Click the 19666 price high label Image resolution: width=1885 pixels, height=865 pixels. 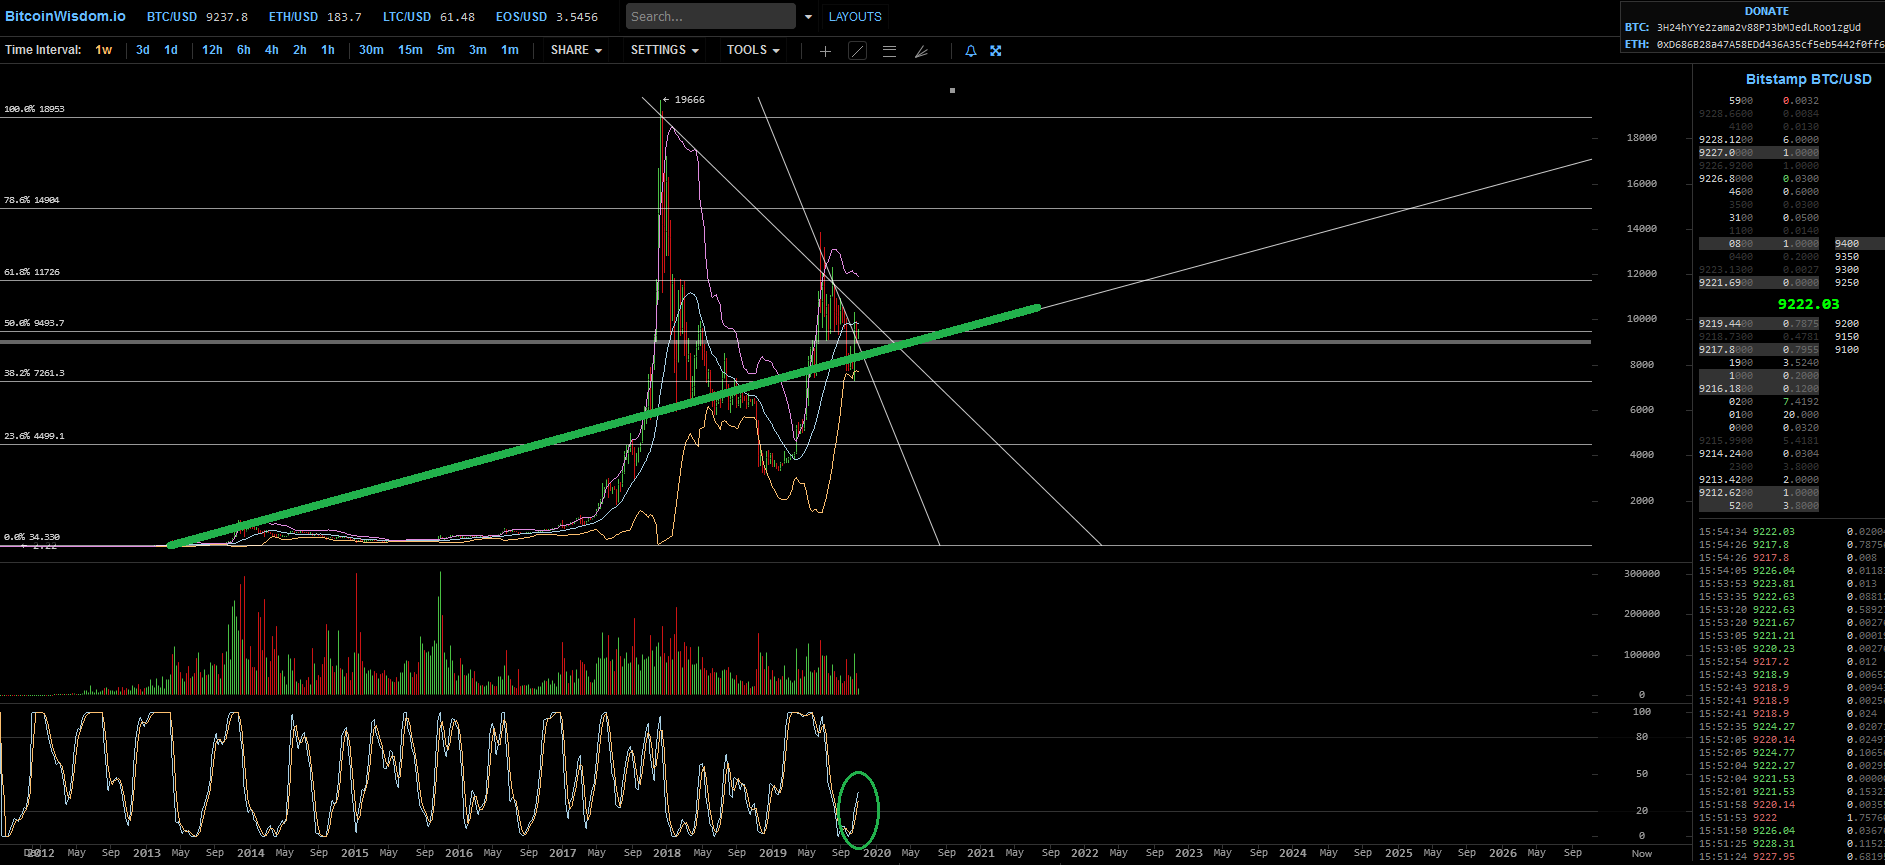pyautogui.click(x=690, y=100)
